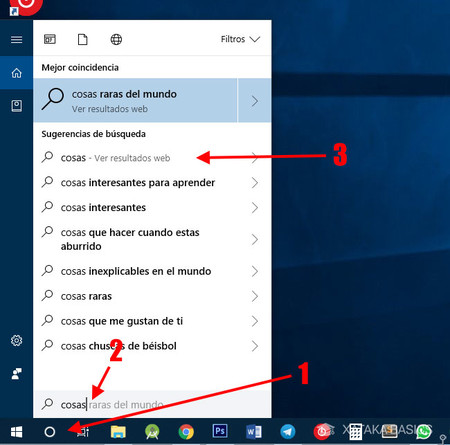Expand the Filtros dropdown

pos(240,39)
